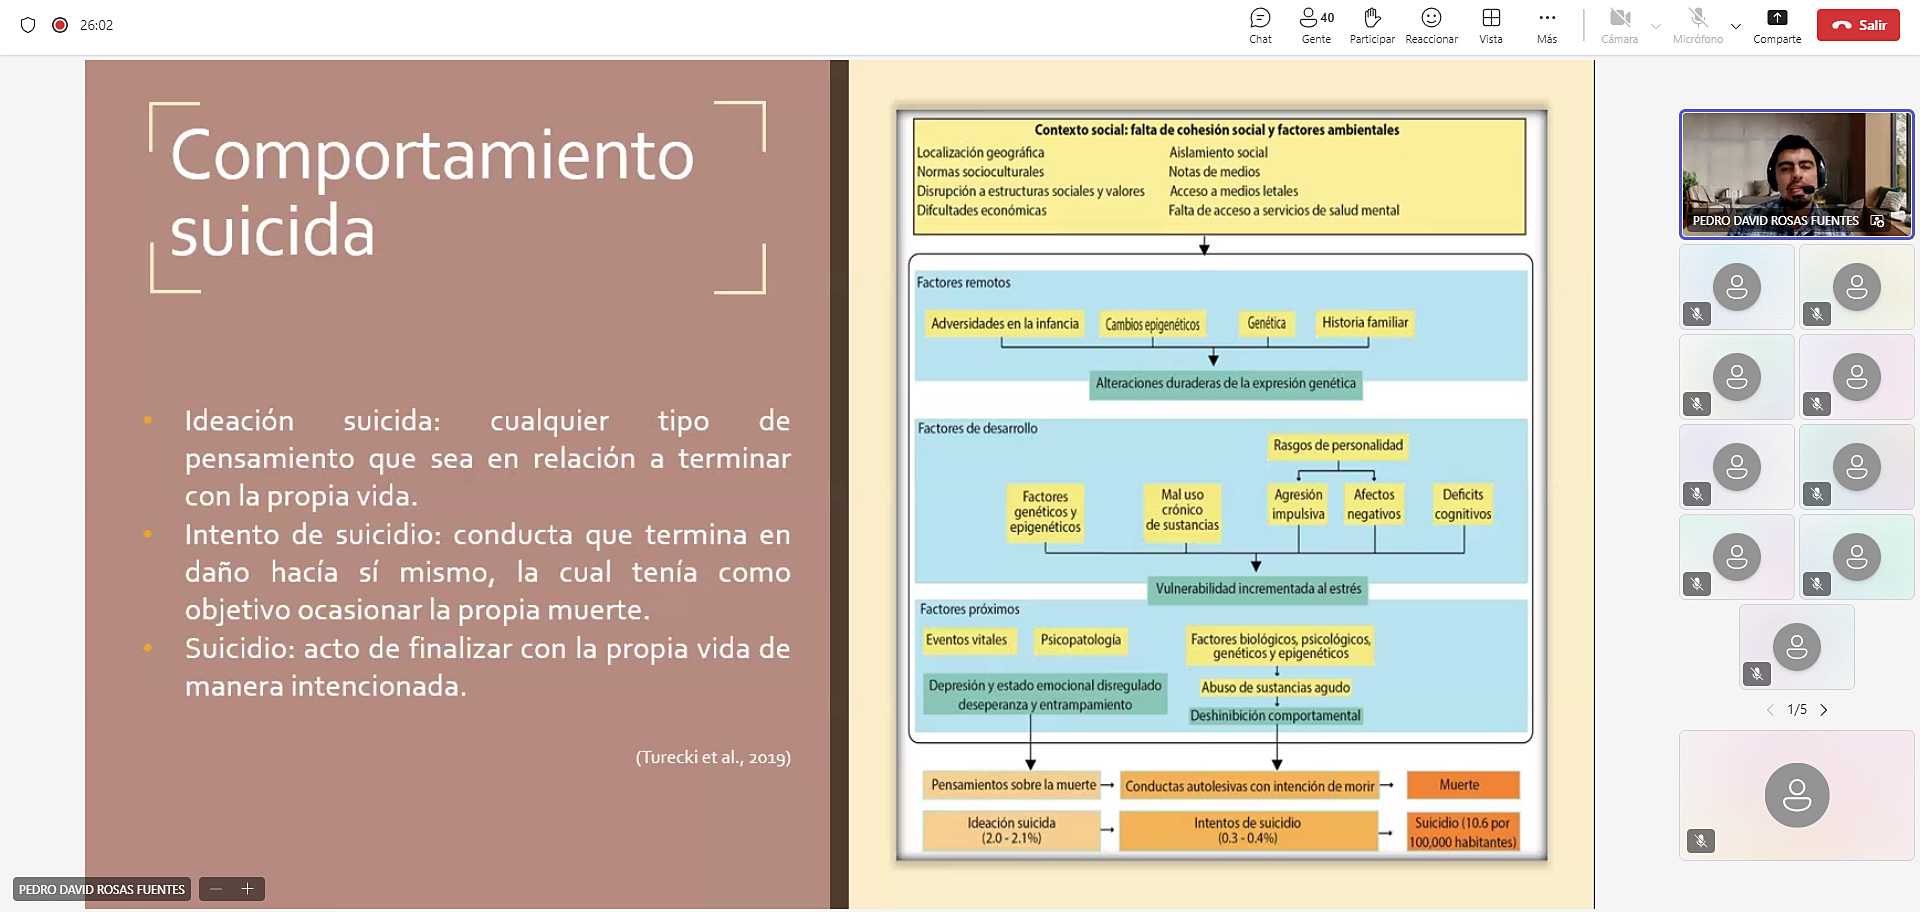Viewport: 1920px width, 912px height.
Task: Click the 26:02 meeting timer
Action: (x=96, y=25)
